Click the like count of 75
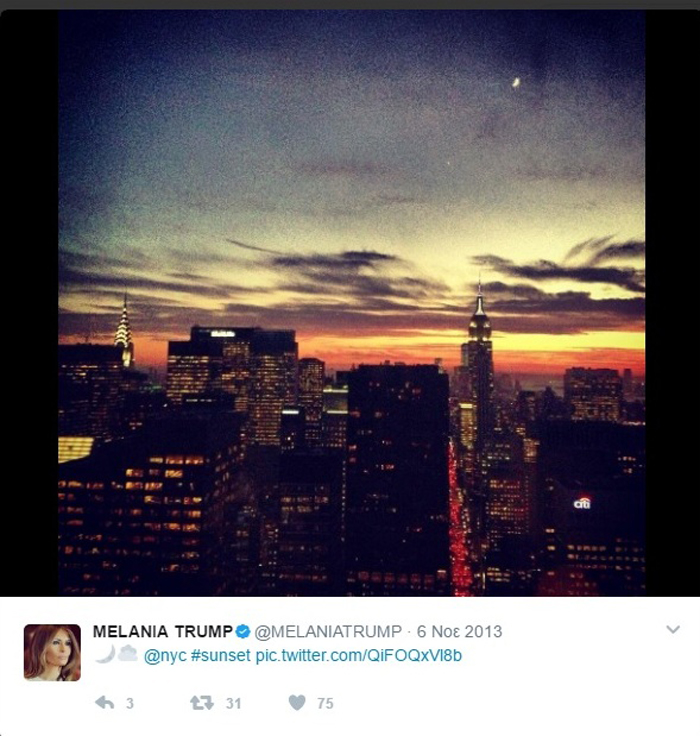The image size is (700, 736). click(x=325, y=703)
